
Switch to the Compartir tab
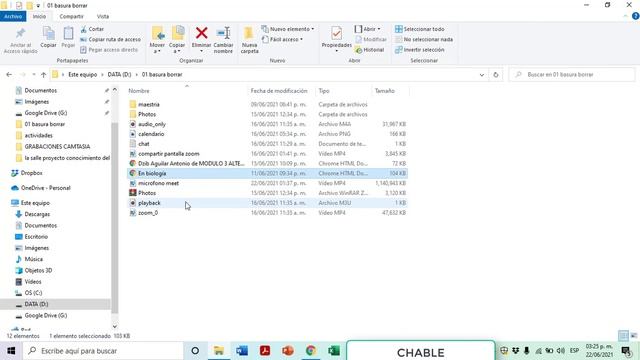71,16
